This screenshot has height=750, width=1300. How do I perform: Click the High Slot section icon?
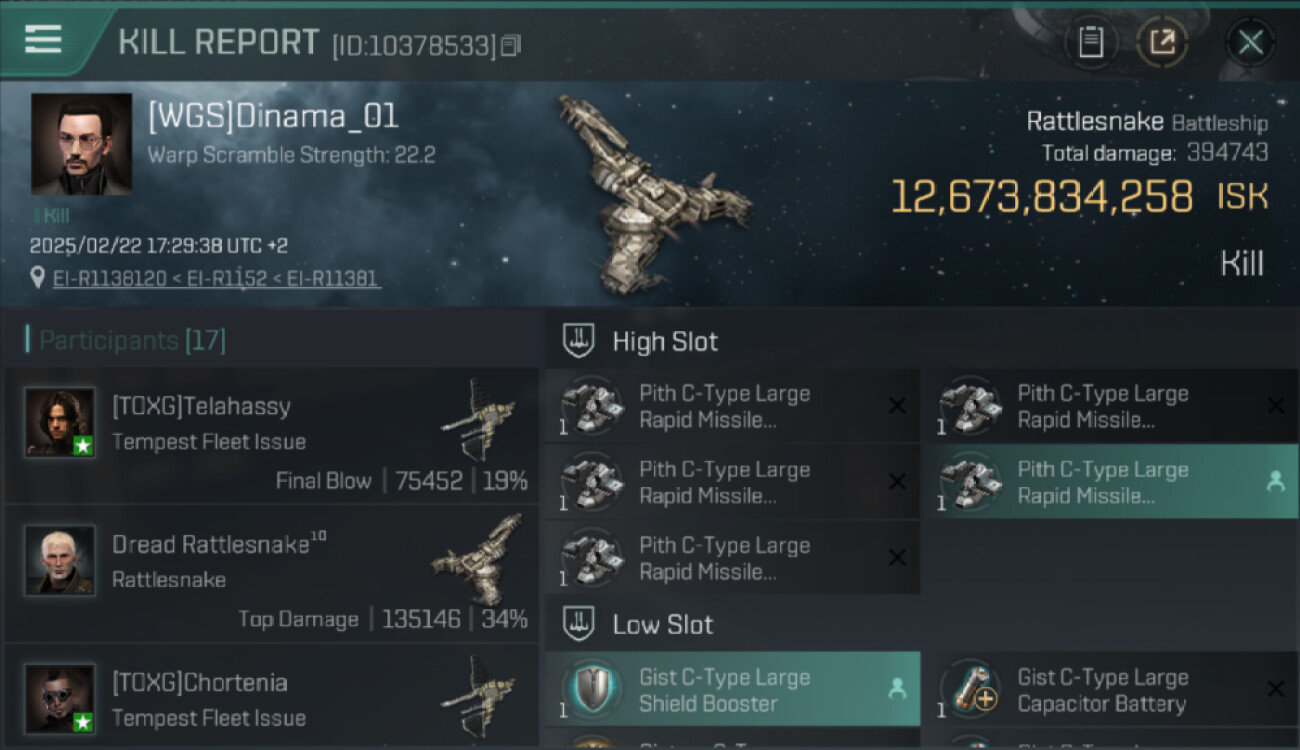[x=579, y=341]
